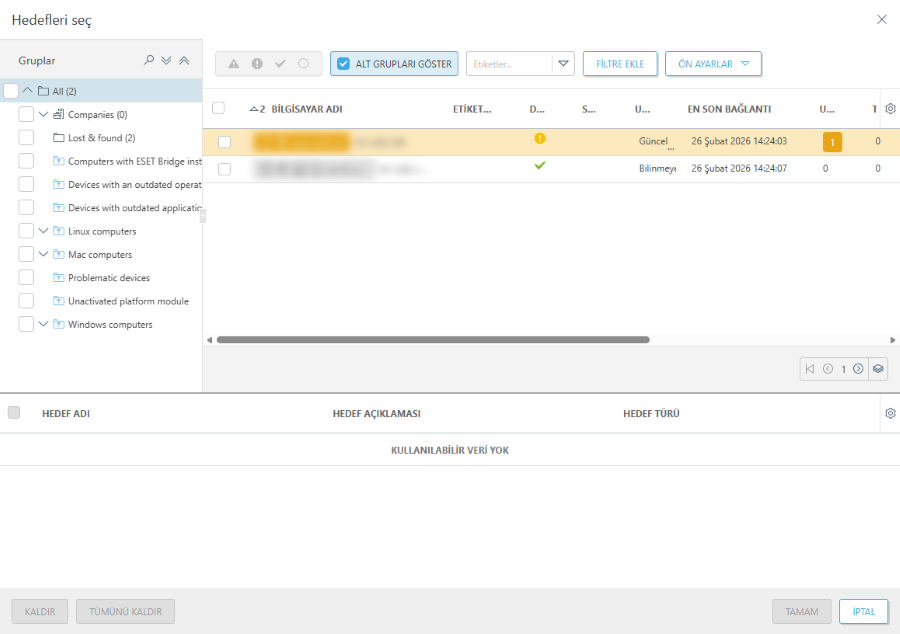Click the Companies group building icon
This screenshot has width=900, height=634.
(59, 114)
